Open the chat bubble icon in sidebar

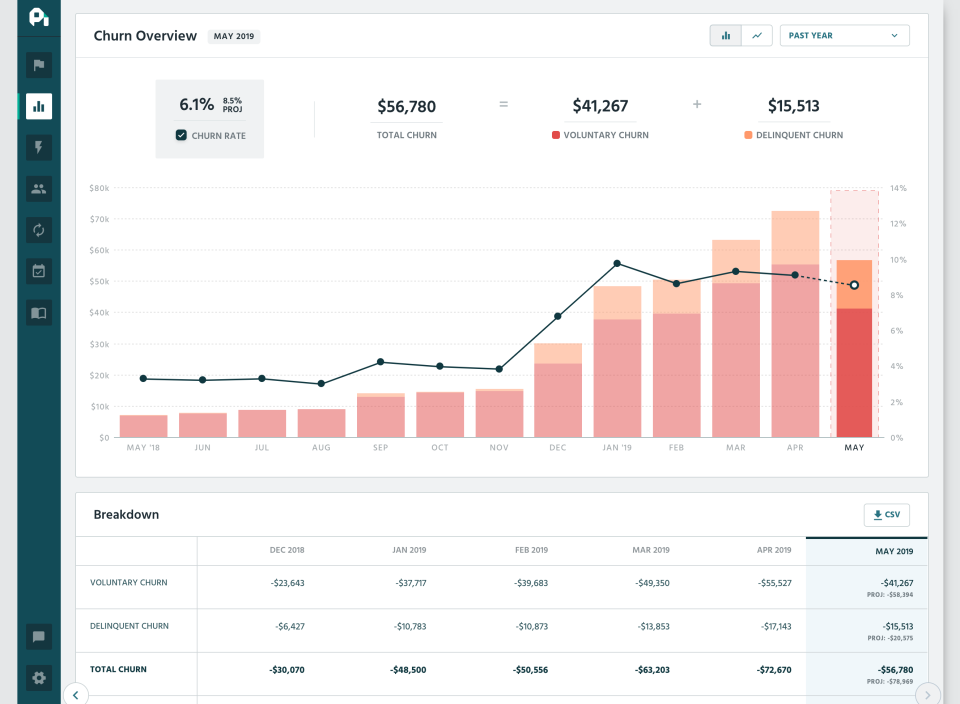[39, 636]
